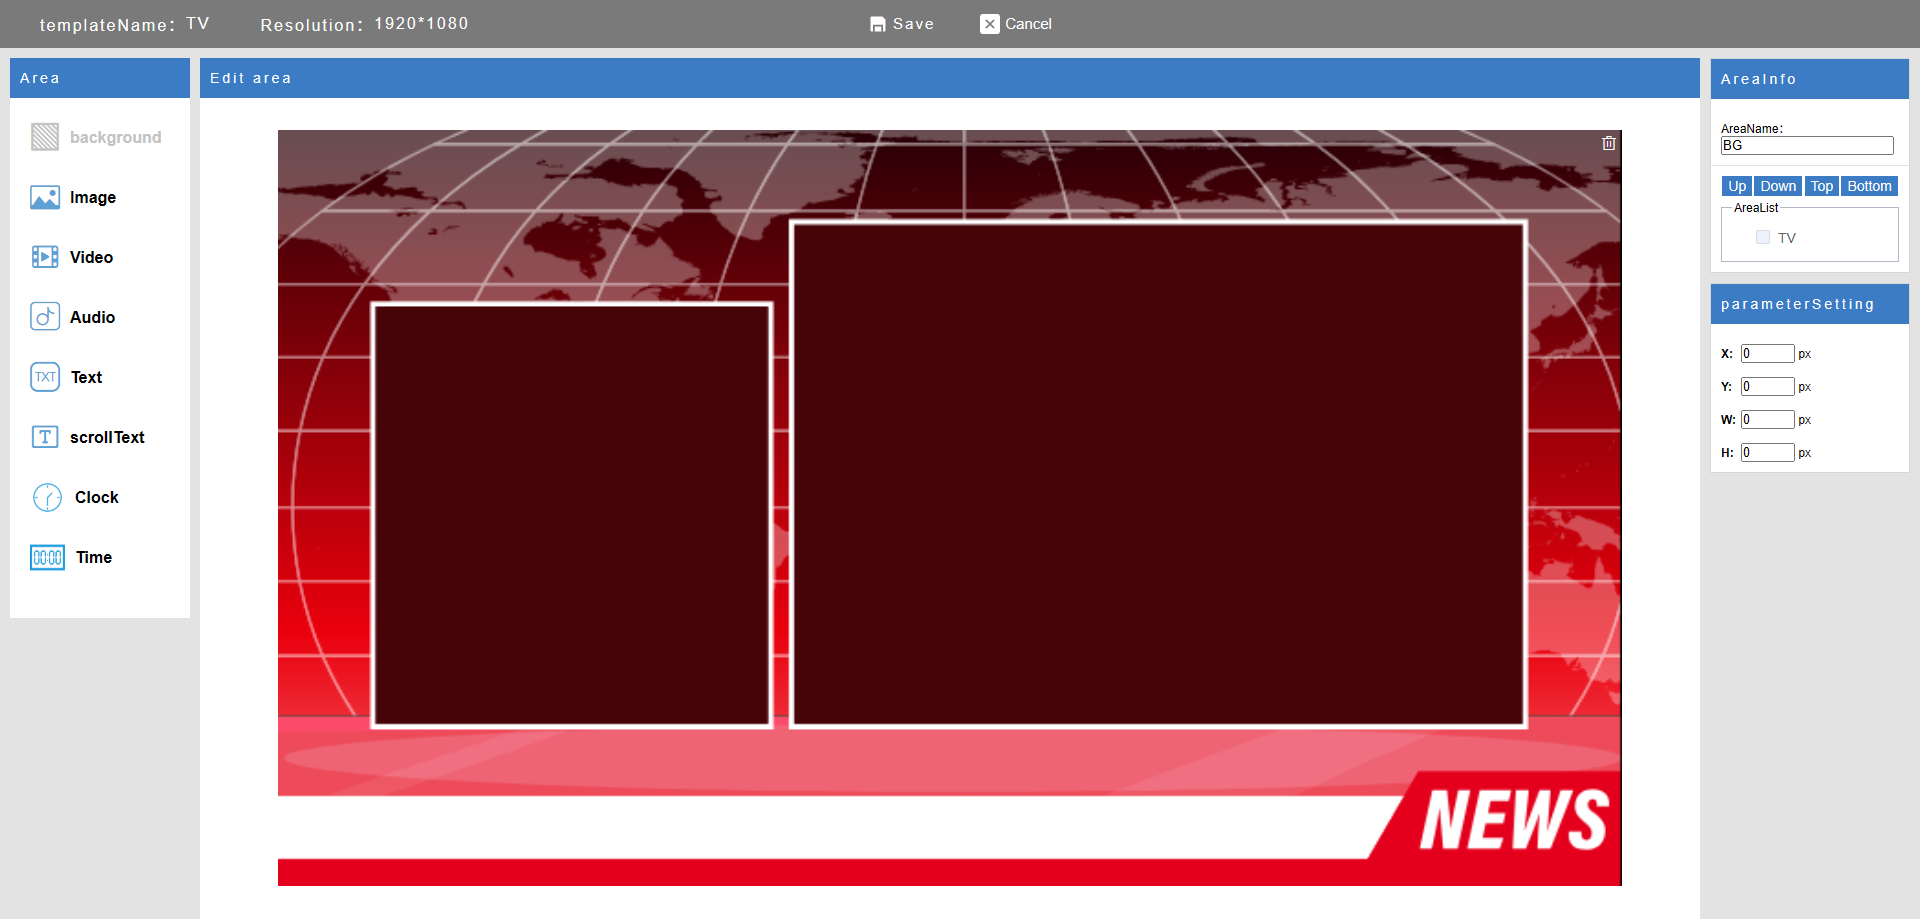The image size is (1920, 919).
Task: Click the Cancel X icon
Action: 989,24
